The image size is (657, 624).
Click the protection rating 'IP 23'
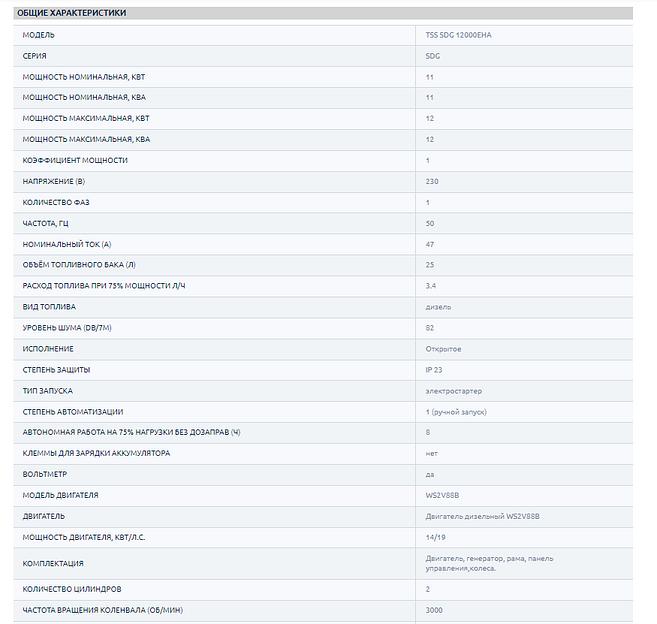tap(434, 369)
